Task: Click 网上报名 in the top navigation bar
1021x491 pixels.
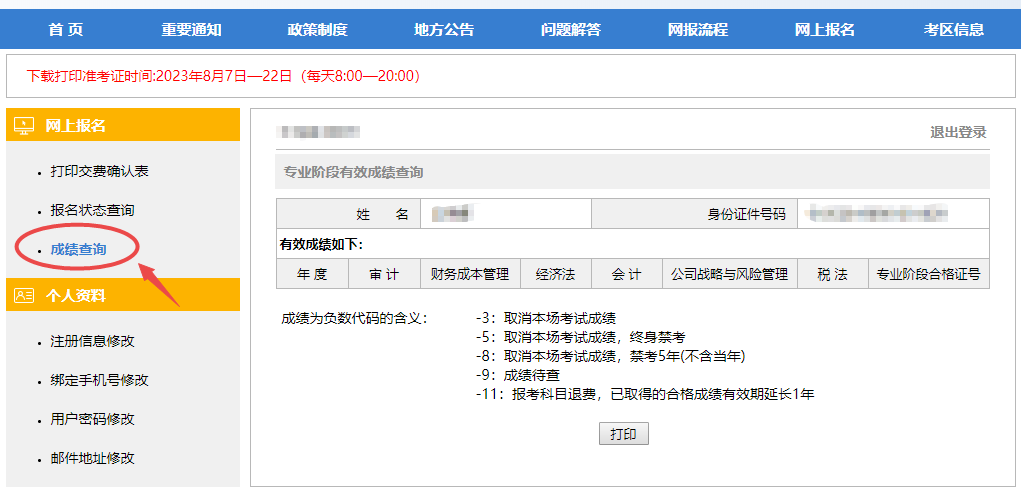Action: (825, 30)
